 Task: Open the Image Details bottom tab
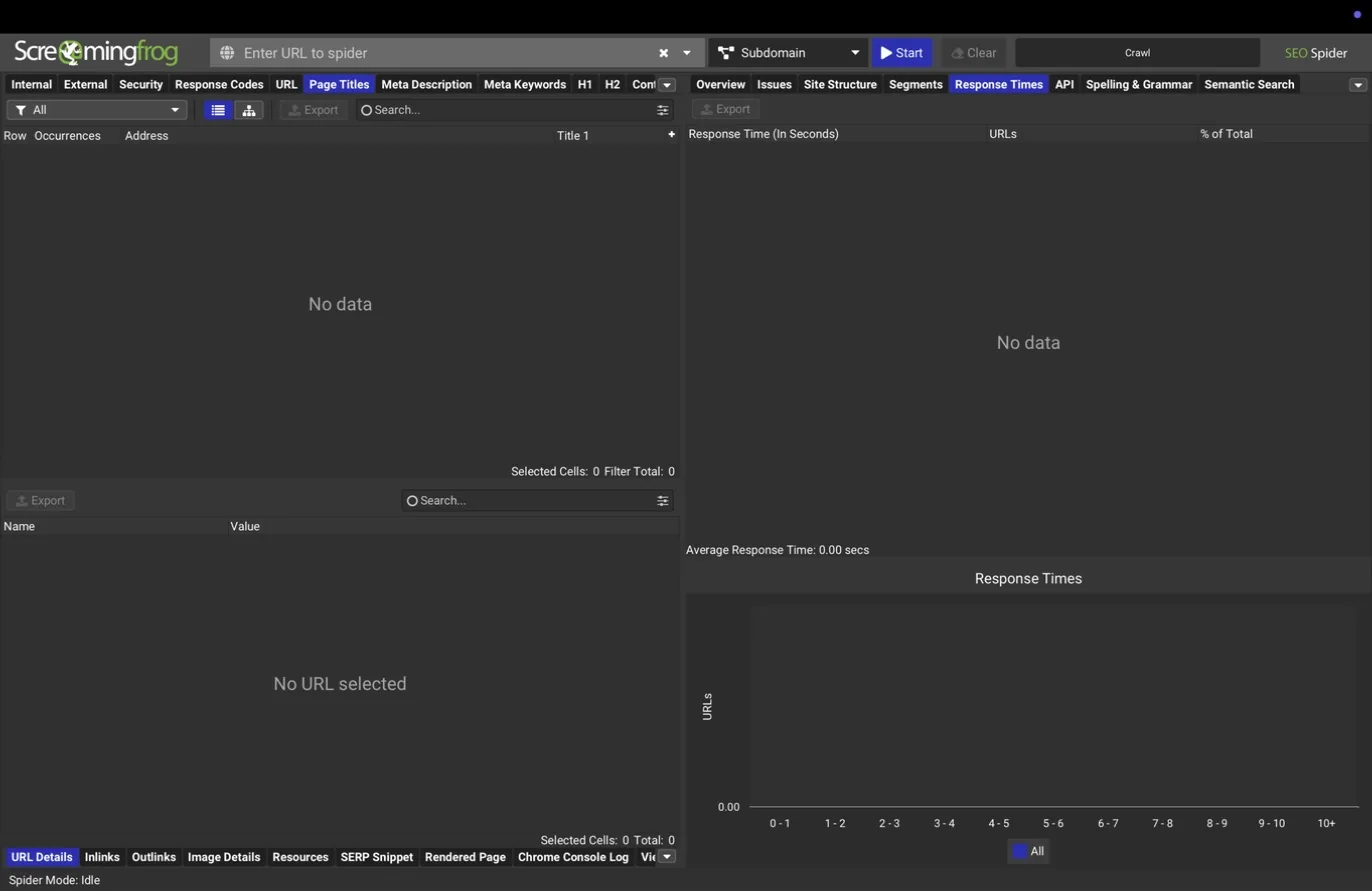coord(224,858)
